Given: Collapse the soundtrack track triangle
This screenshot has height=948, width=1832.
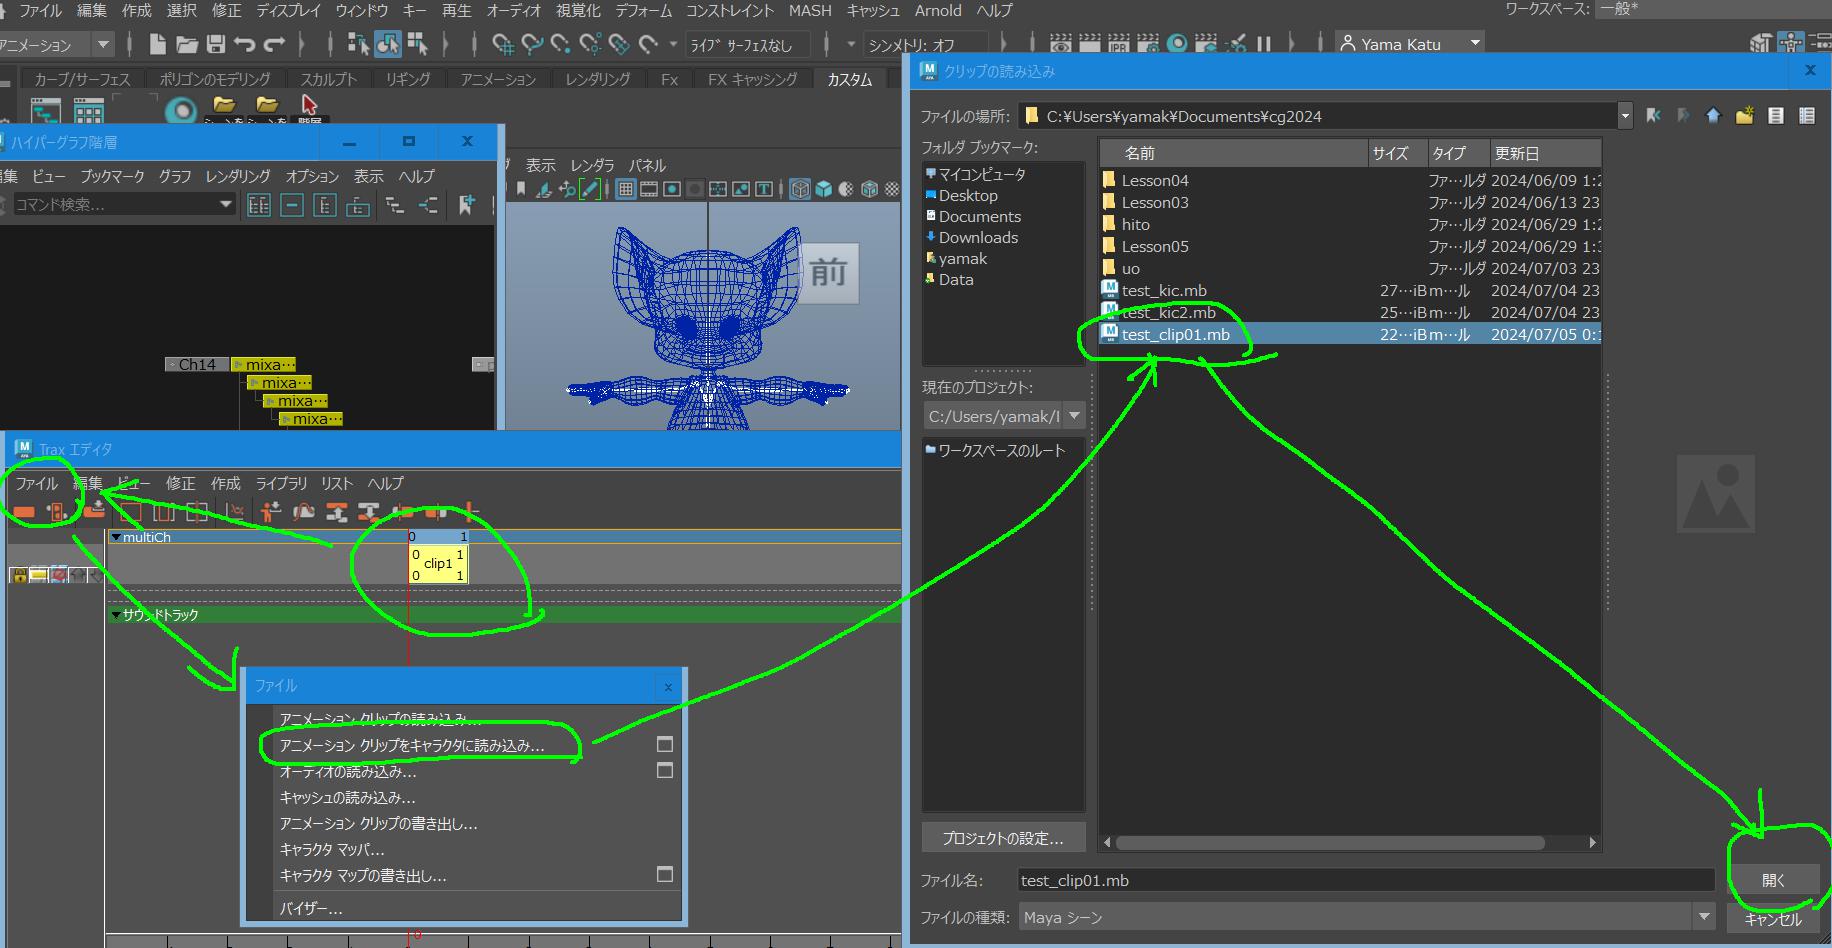Looking at the screenshot, I should (x=116, y=614).
